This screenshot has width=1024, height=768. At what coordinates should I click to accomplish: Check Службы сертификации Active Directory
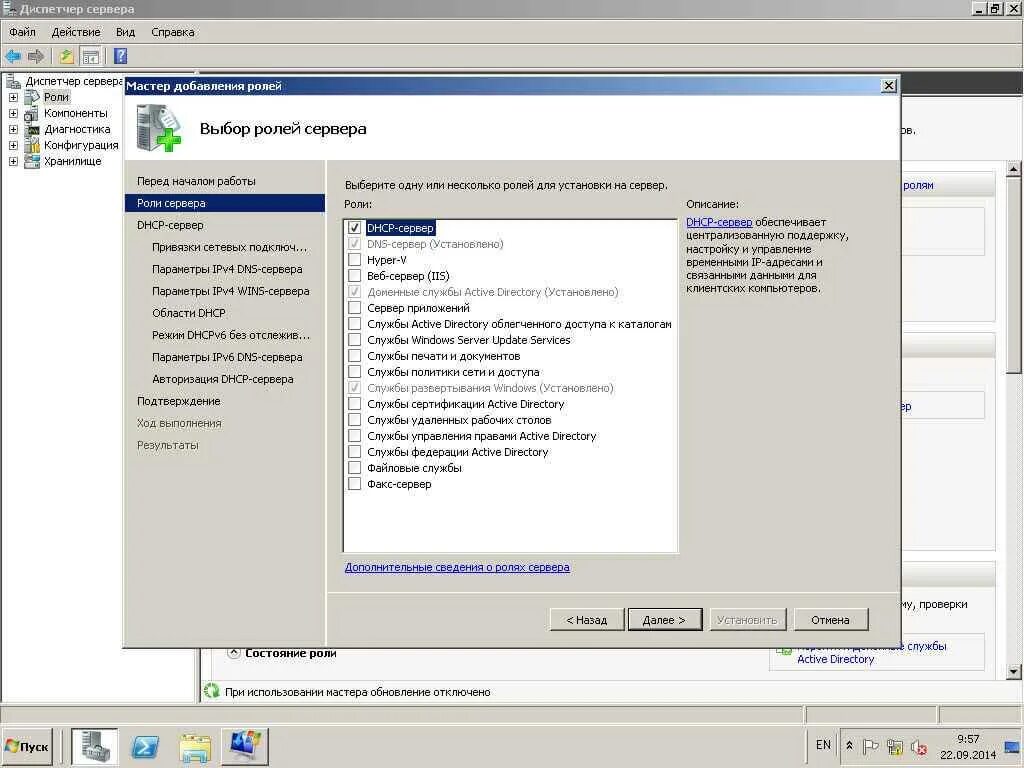click(354, 404)
